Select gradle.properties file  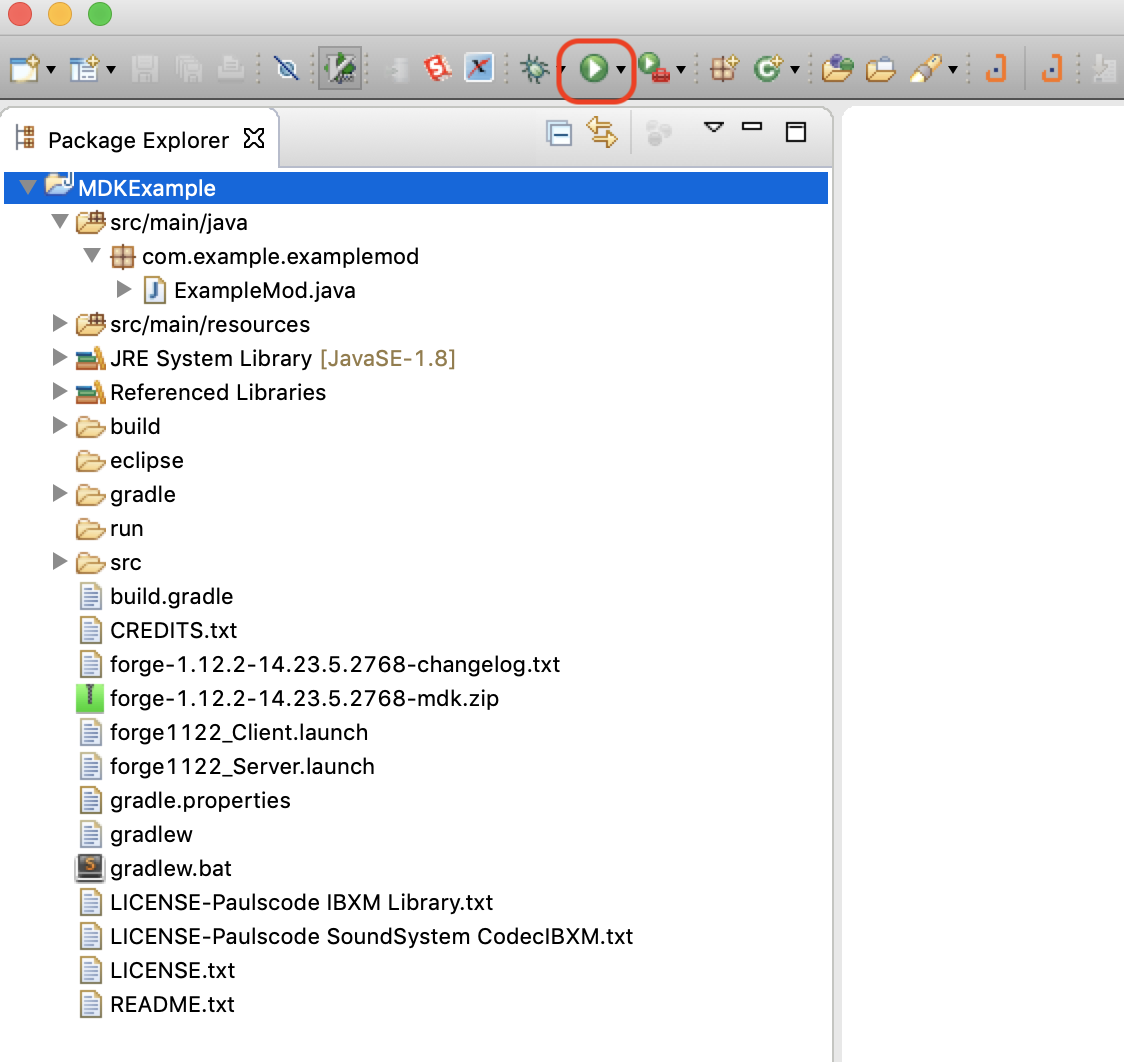coord(200,800)
